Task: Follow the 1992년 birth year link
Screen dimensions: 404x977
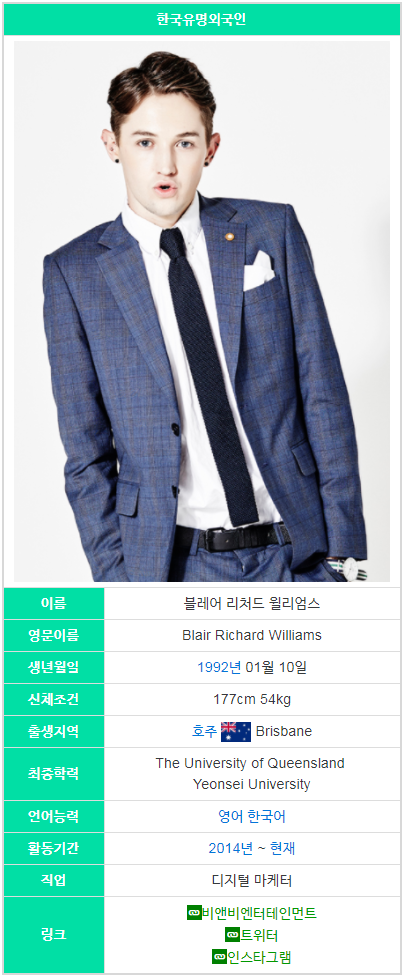Action: tap(219, 668)
